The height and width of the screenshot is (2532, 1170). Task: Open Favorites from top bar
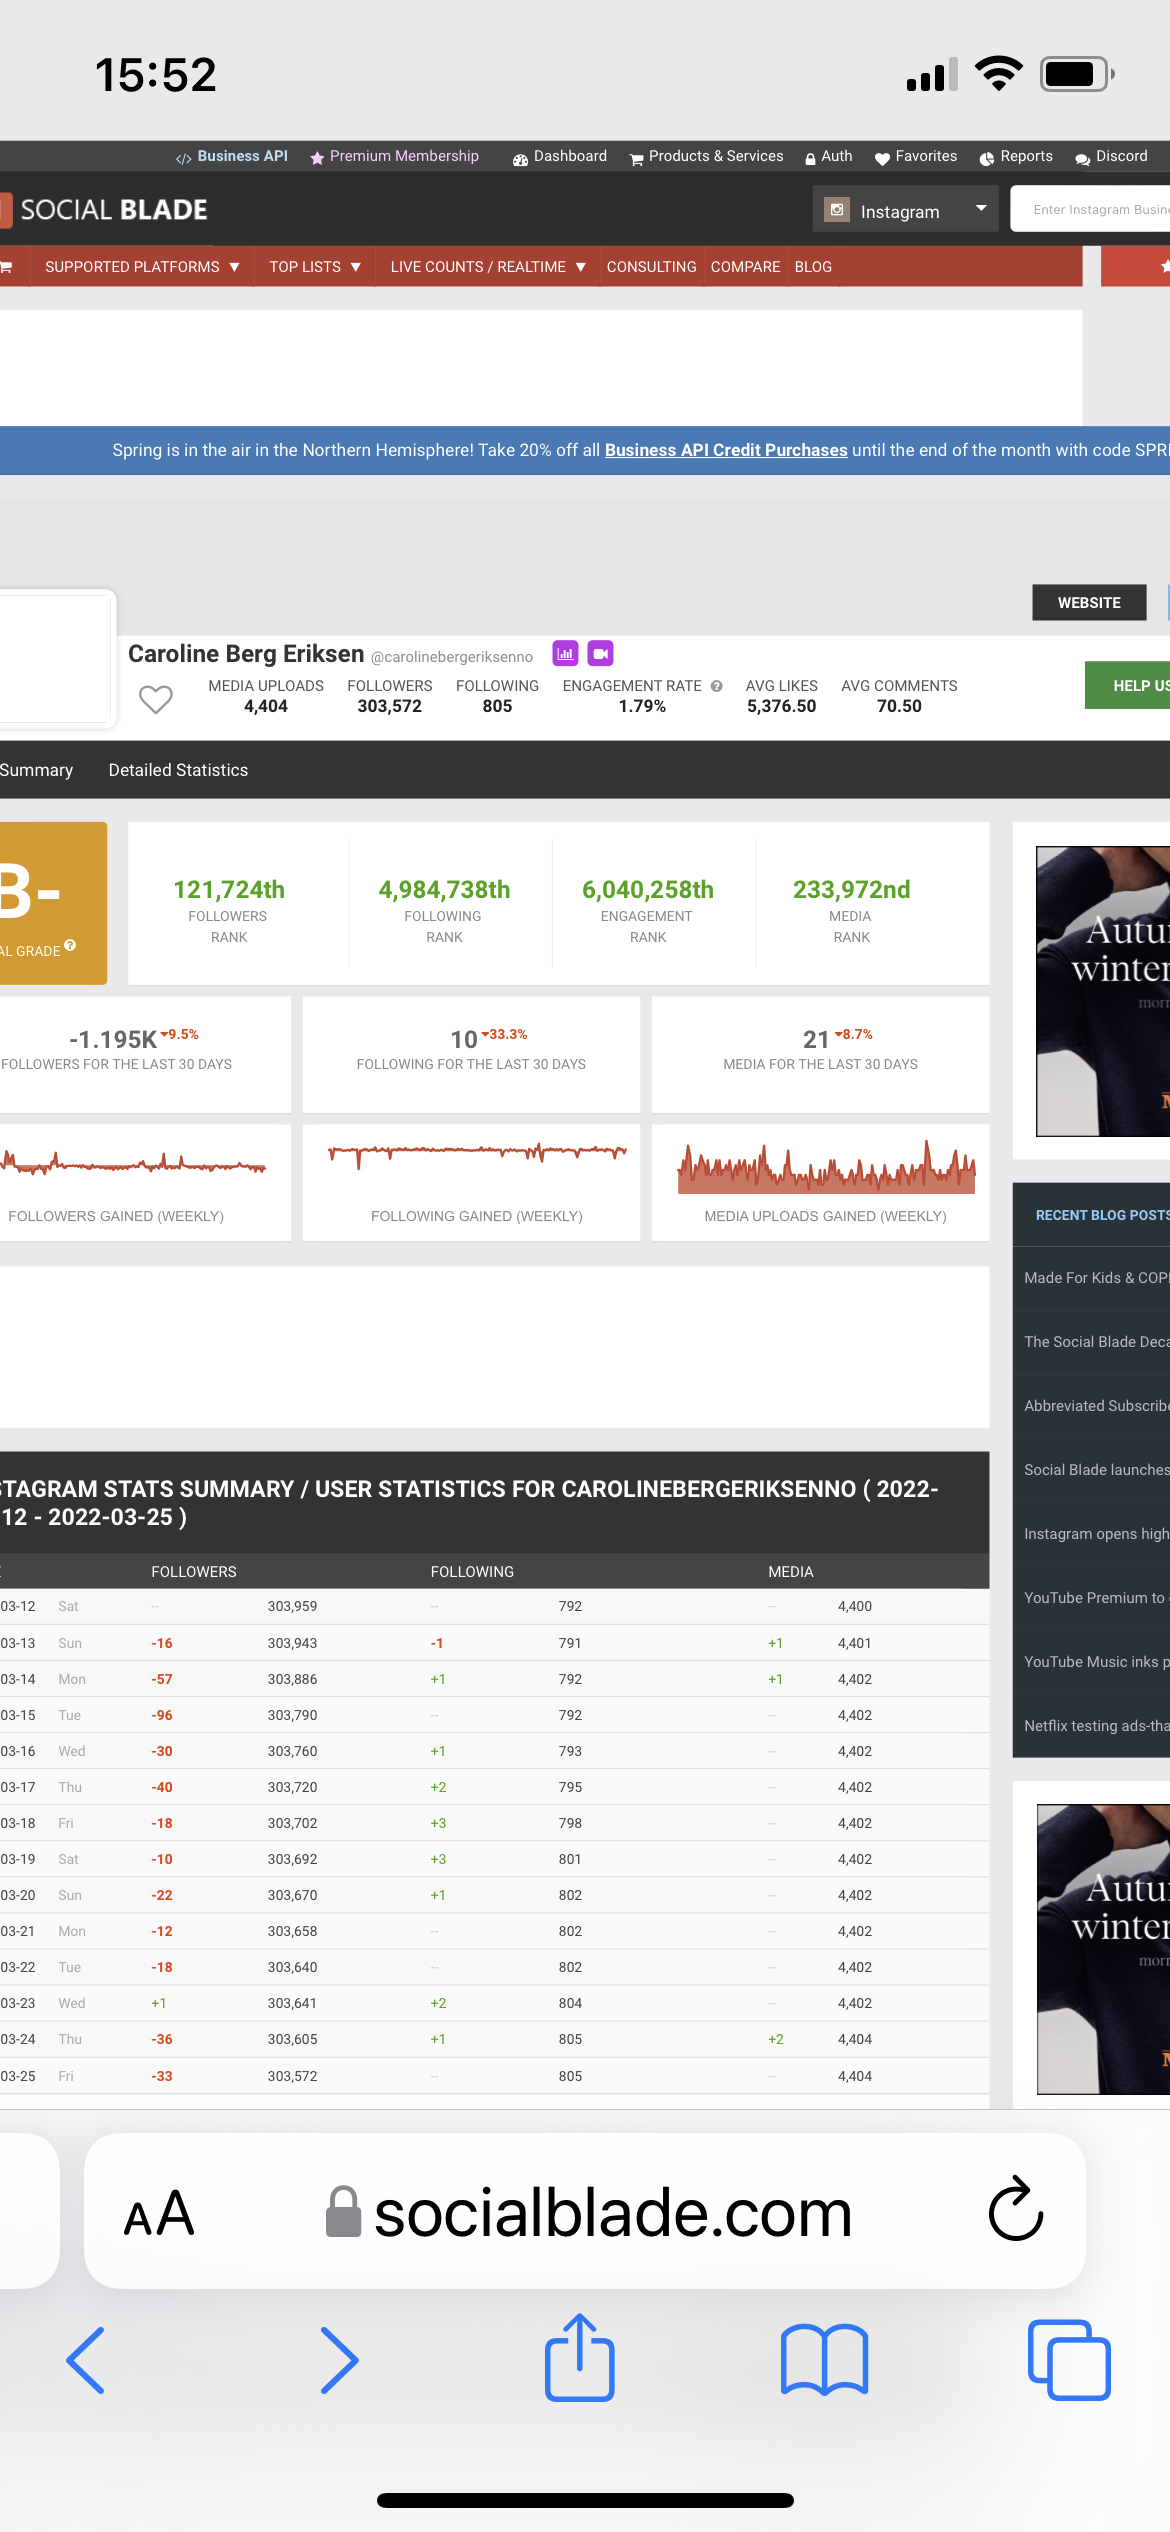pyautogui.click(x=916, y=156)
